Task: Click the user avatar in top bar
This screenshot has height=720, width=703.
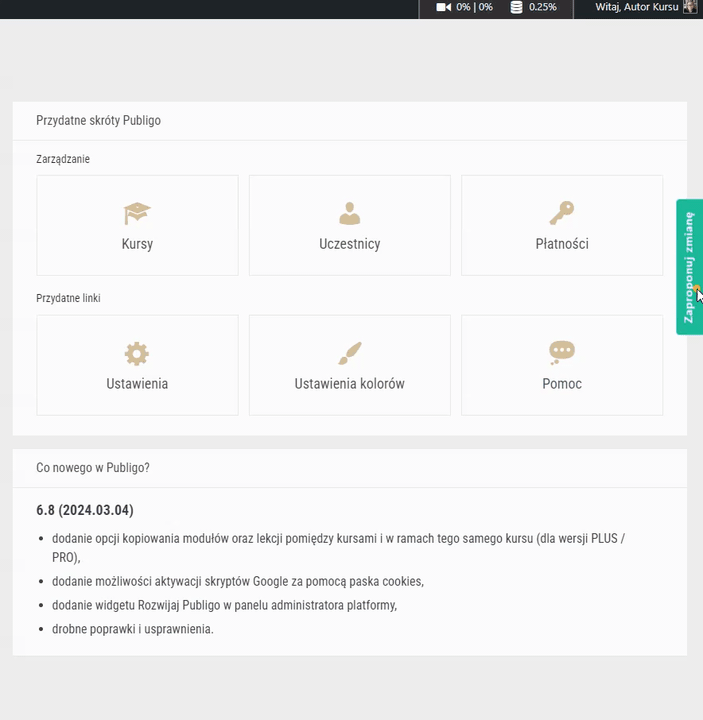Action: pyautogui.click(x=690, y=7)
